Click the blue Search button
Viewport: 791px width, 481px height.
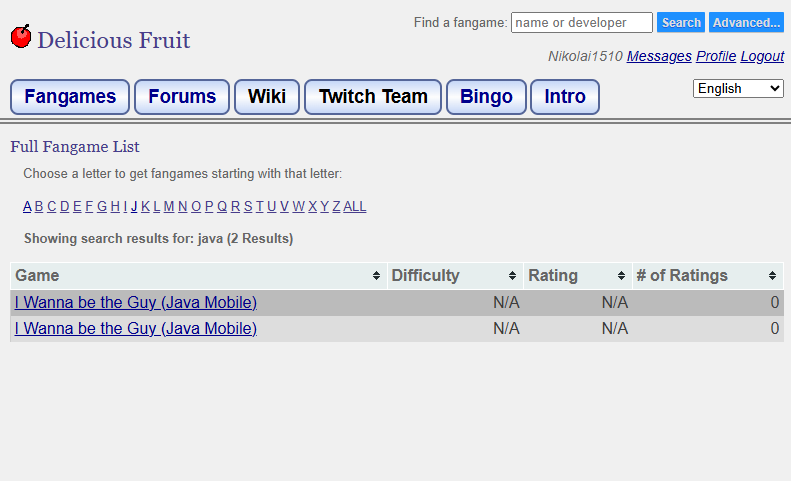click(681, 23)
